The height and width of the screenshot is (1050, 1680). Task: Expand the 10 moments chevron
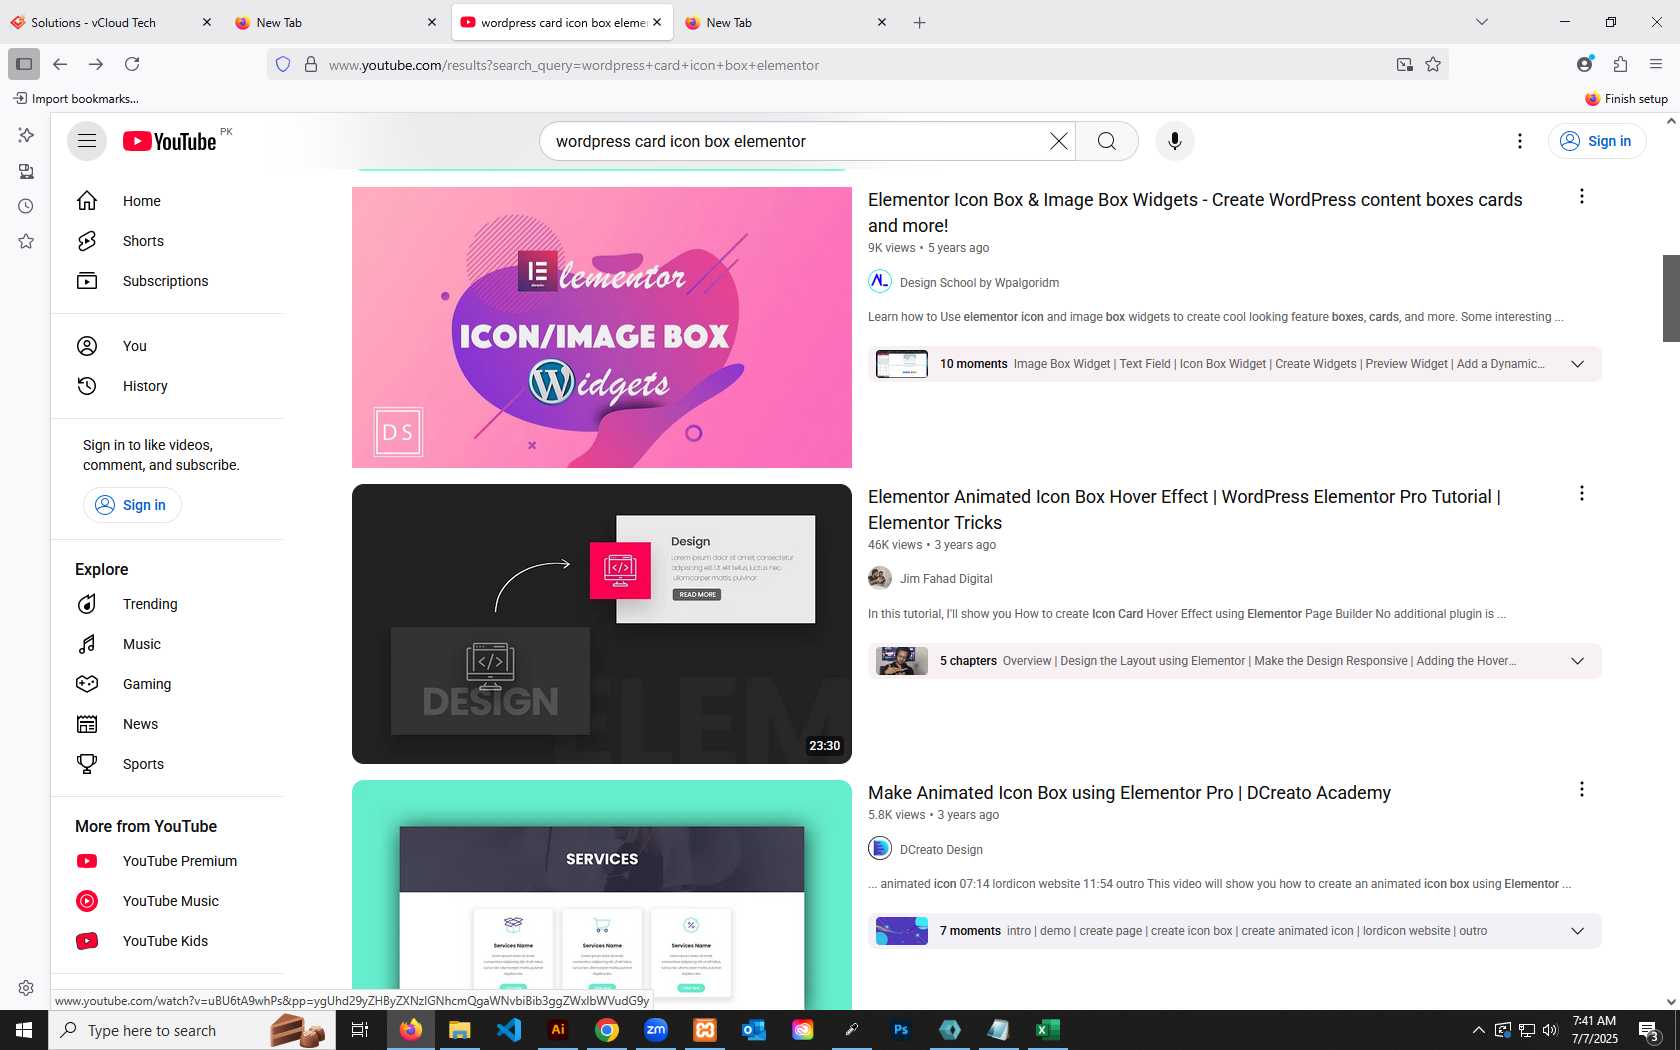click(1577, 364)
